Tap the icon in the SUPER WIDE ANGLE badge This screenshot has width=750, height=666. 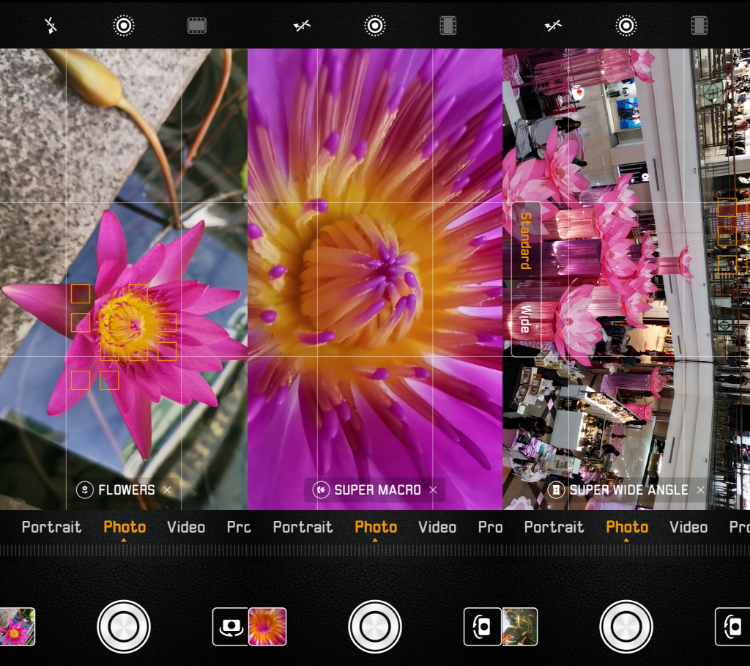coord(556,490)
